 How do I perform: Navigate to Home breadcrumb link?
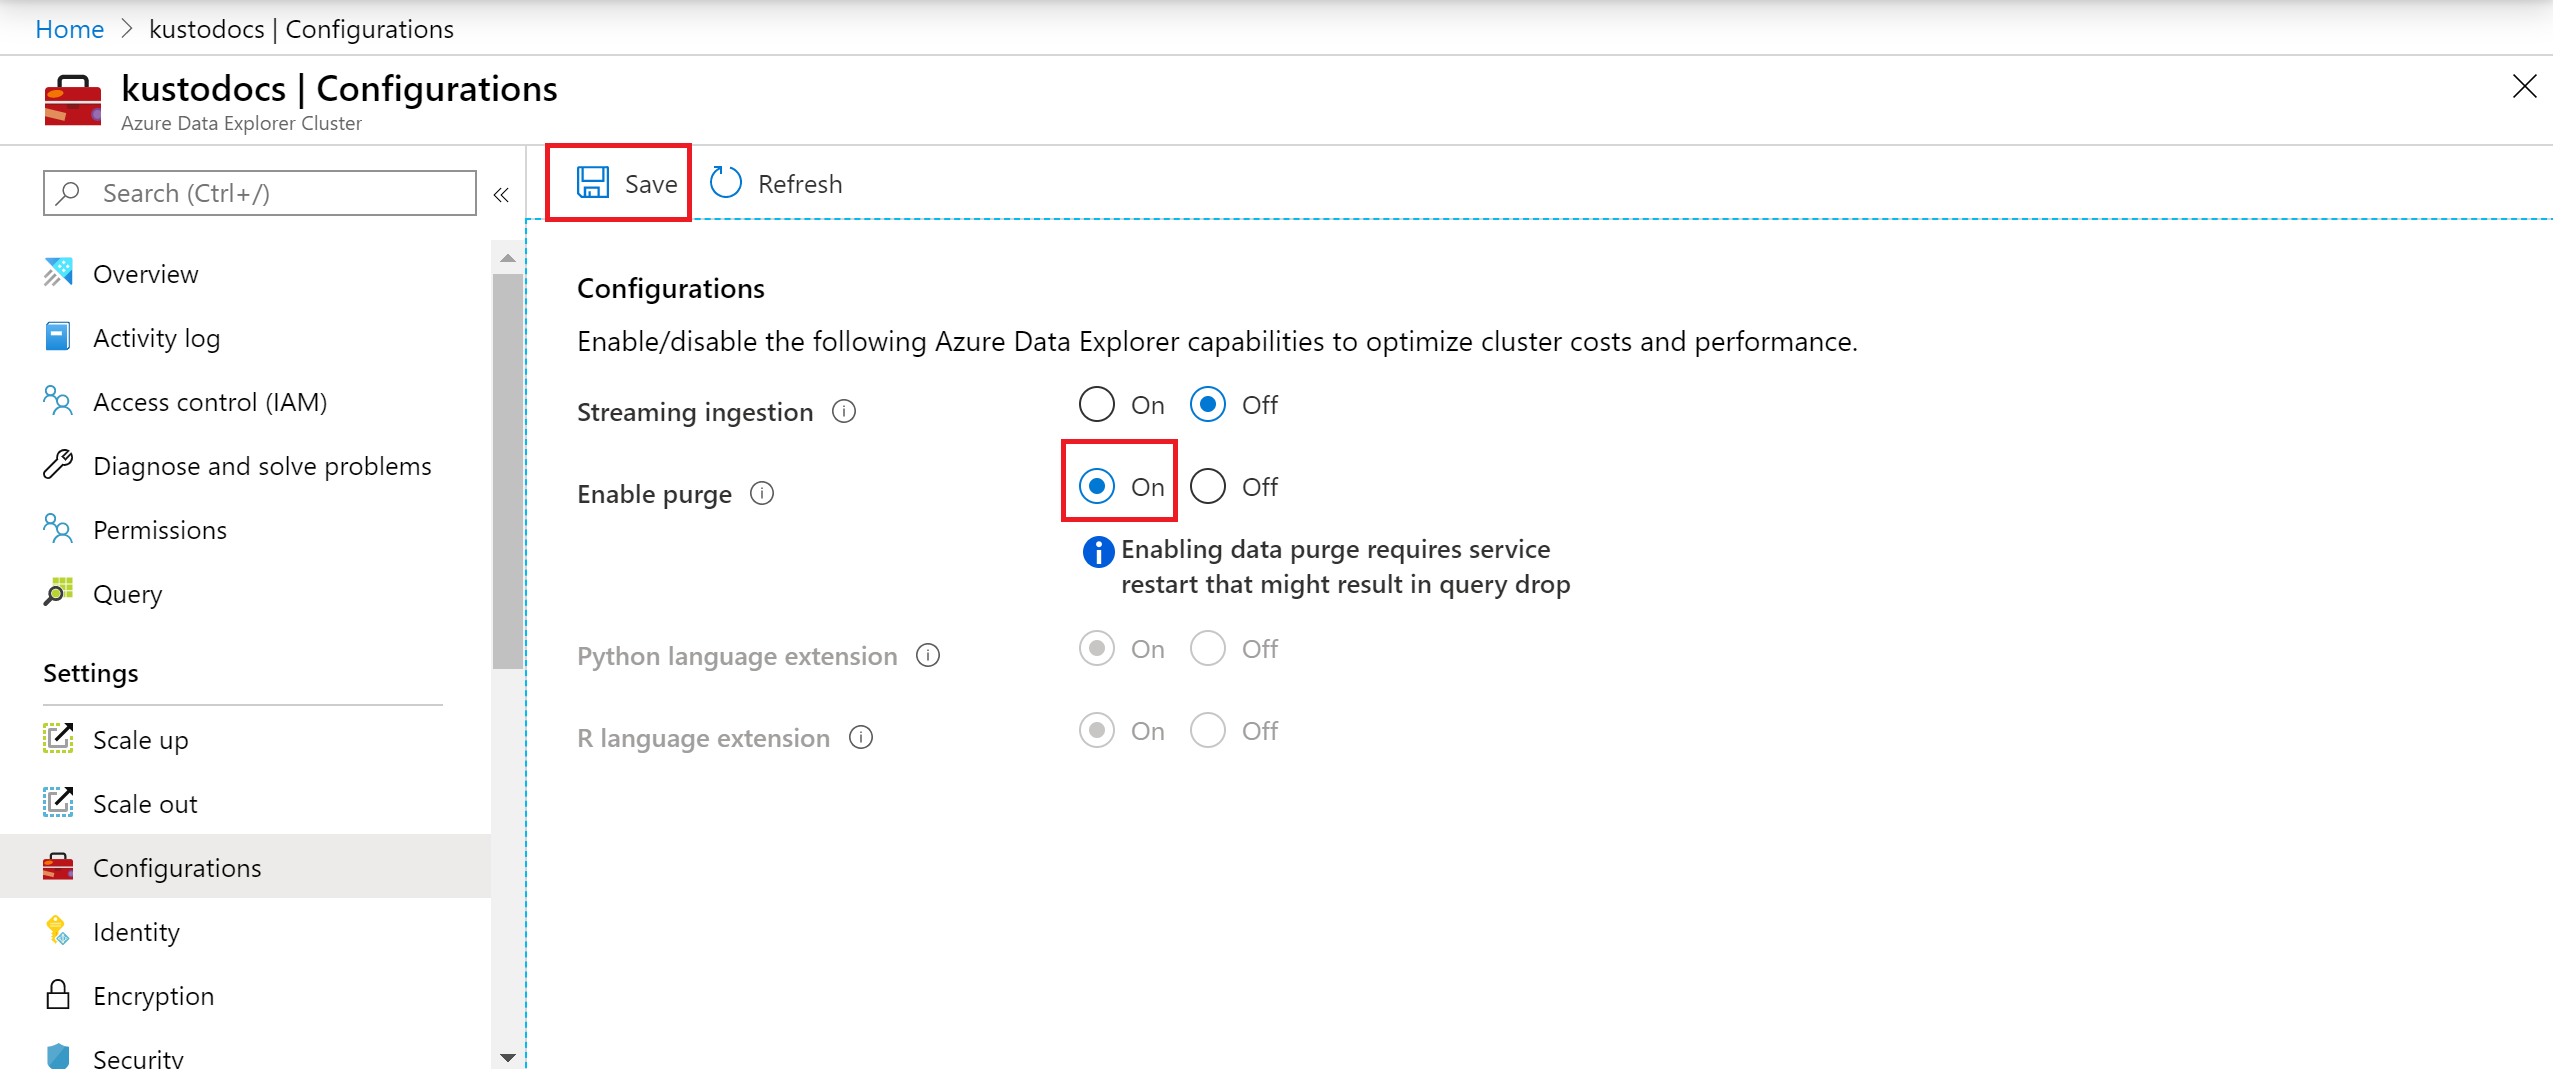pos(69,29)
